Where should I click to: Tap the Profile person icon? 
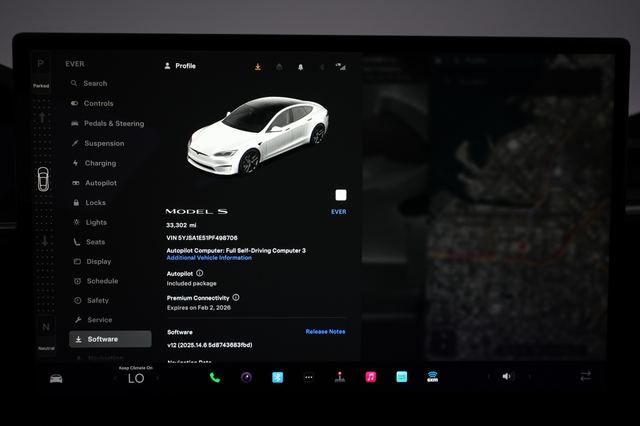pyautogui.click(x=167, y=66)
